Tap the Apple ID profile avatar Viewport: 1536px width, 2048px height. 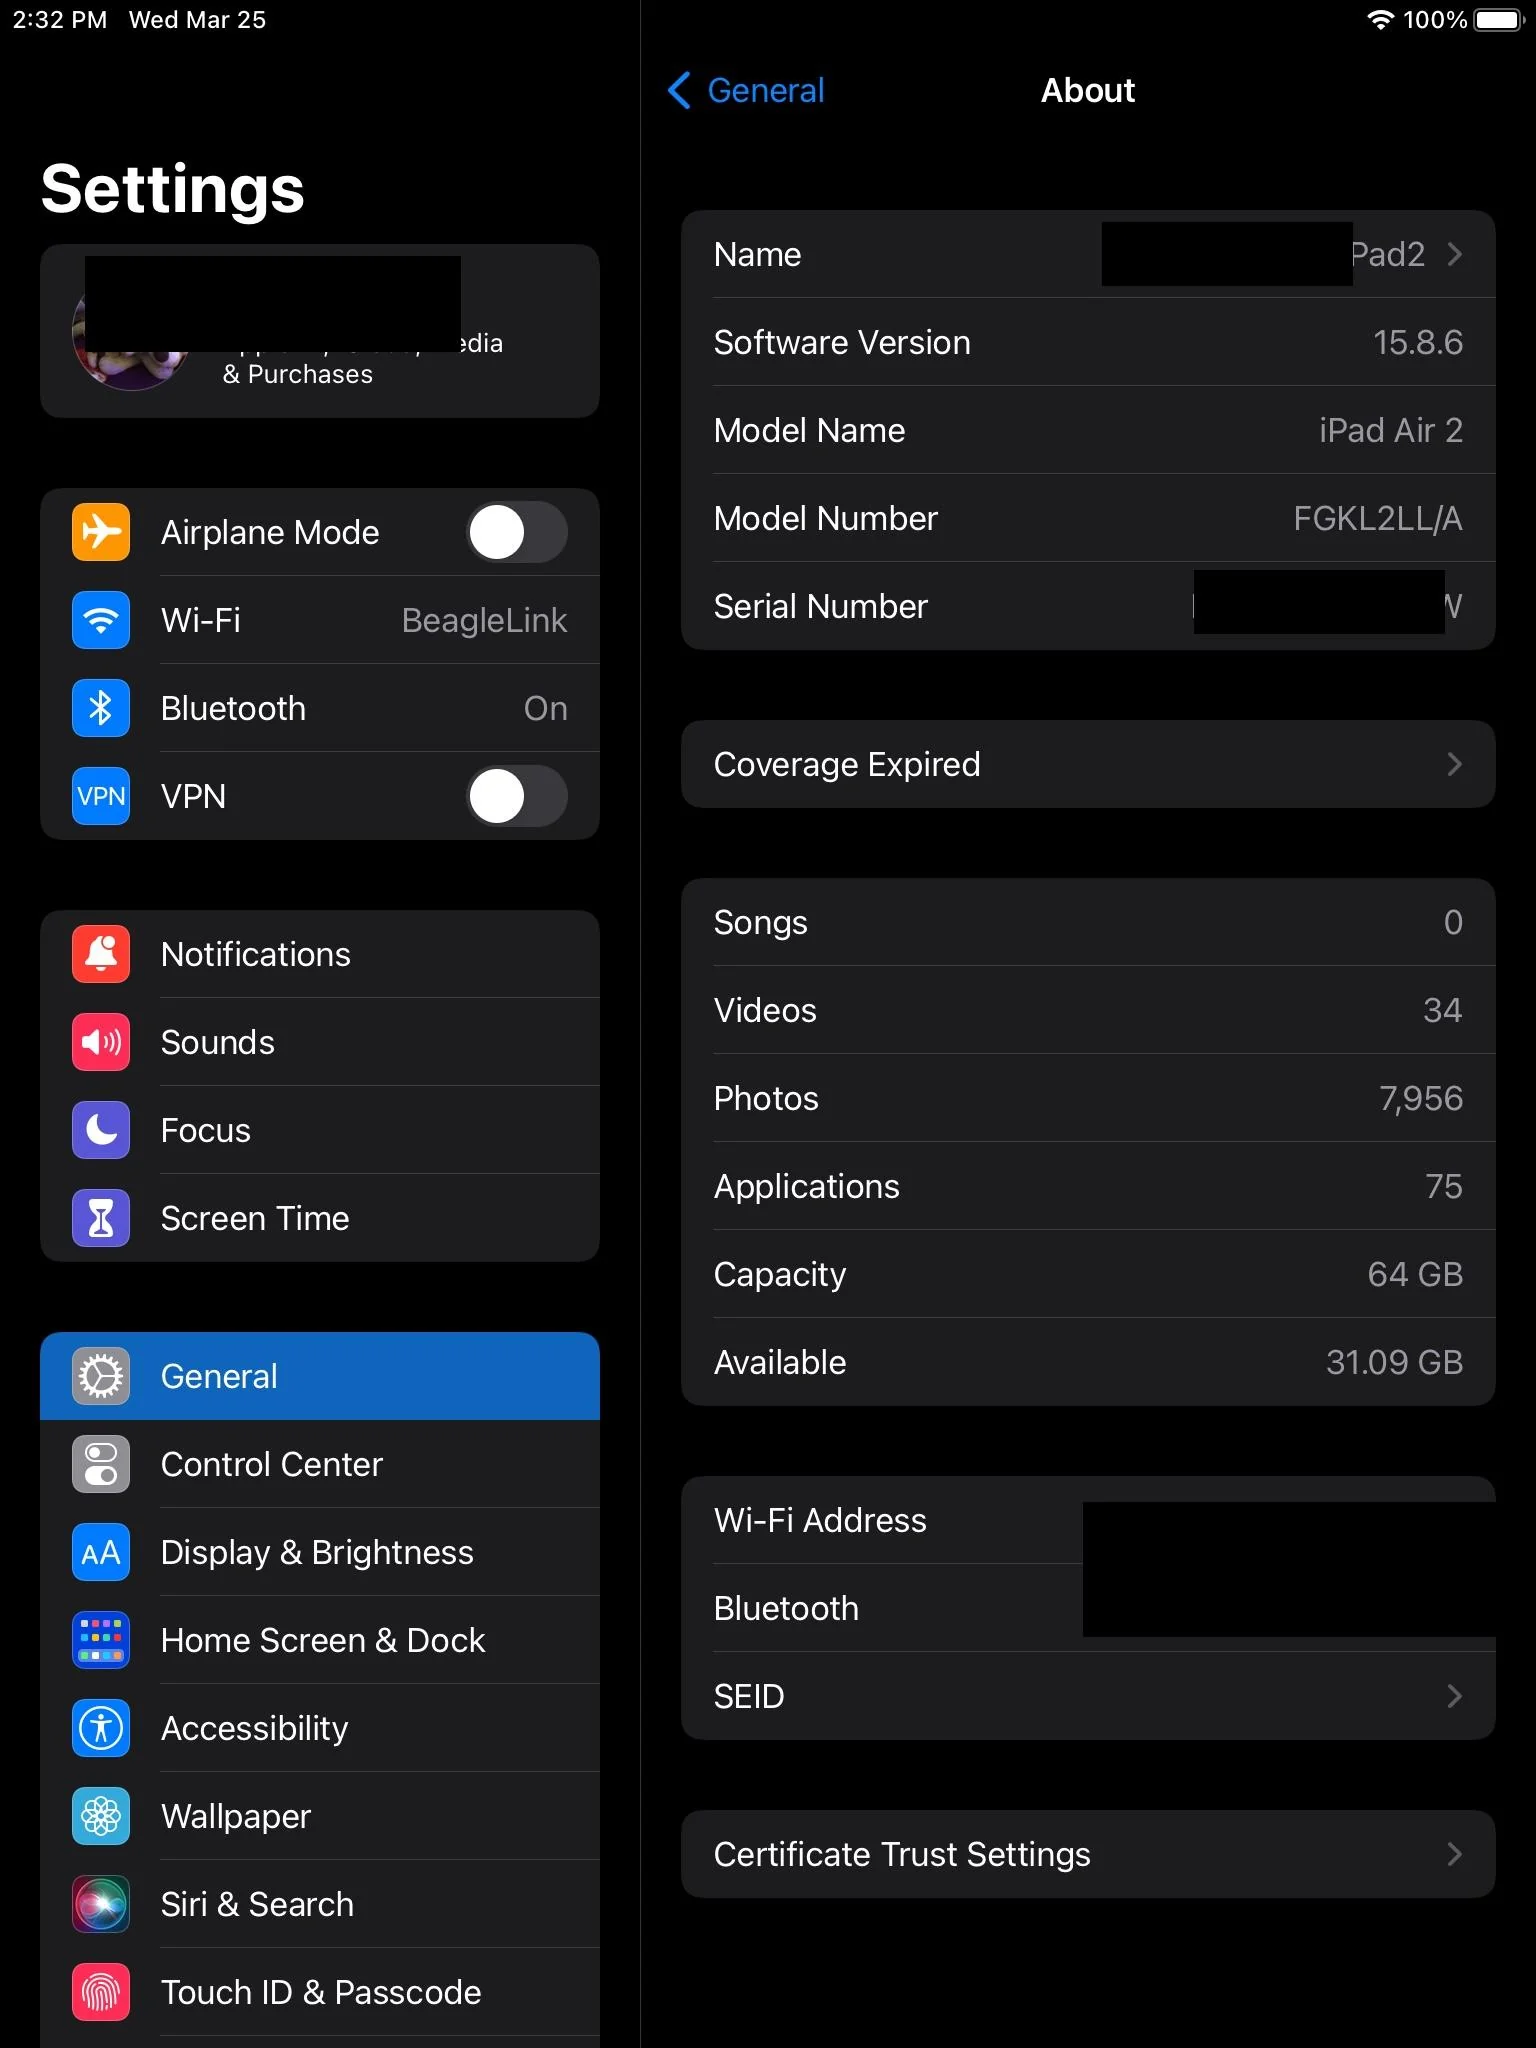(130, 332)
